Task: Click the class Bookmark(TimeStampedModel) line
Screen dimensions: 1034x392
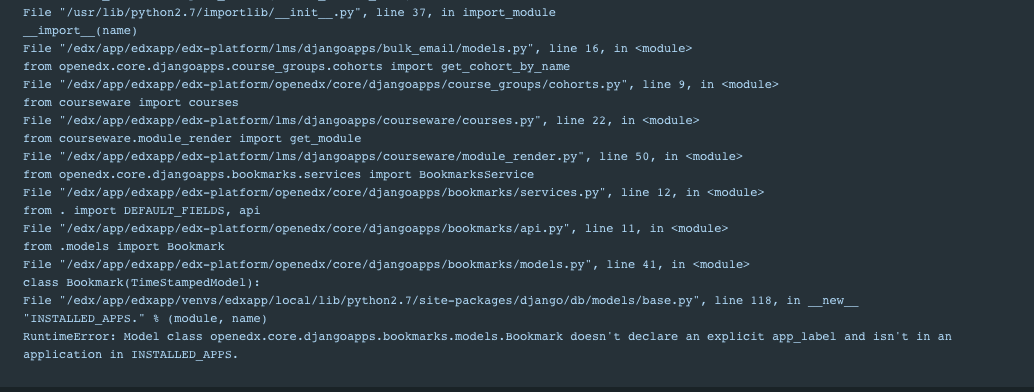Action: pos(142,282)
